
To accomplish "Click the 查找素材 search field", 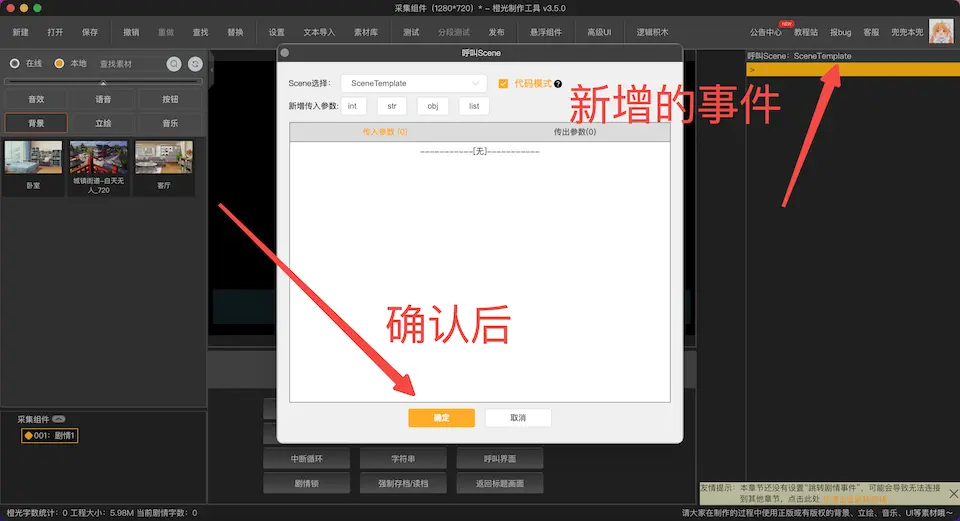I will click(x=130, y=64).
